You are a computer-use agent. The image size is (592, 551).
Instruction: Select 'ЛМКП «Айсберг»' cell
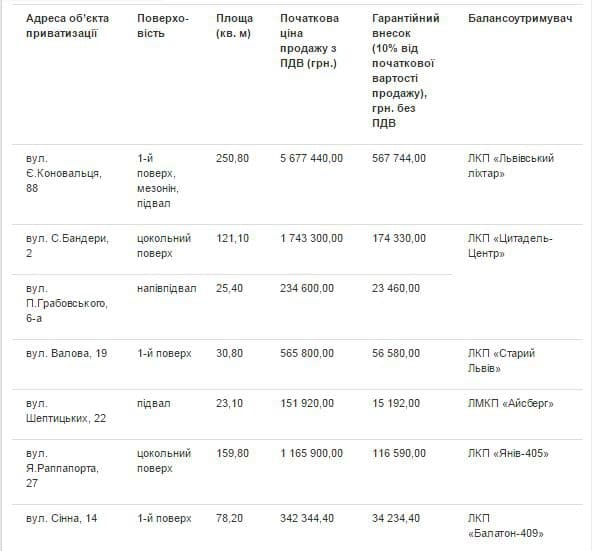click(x=510, y=403)
